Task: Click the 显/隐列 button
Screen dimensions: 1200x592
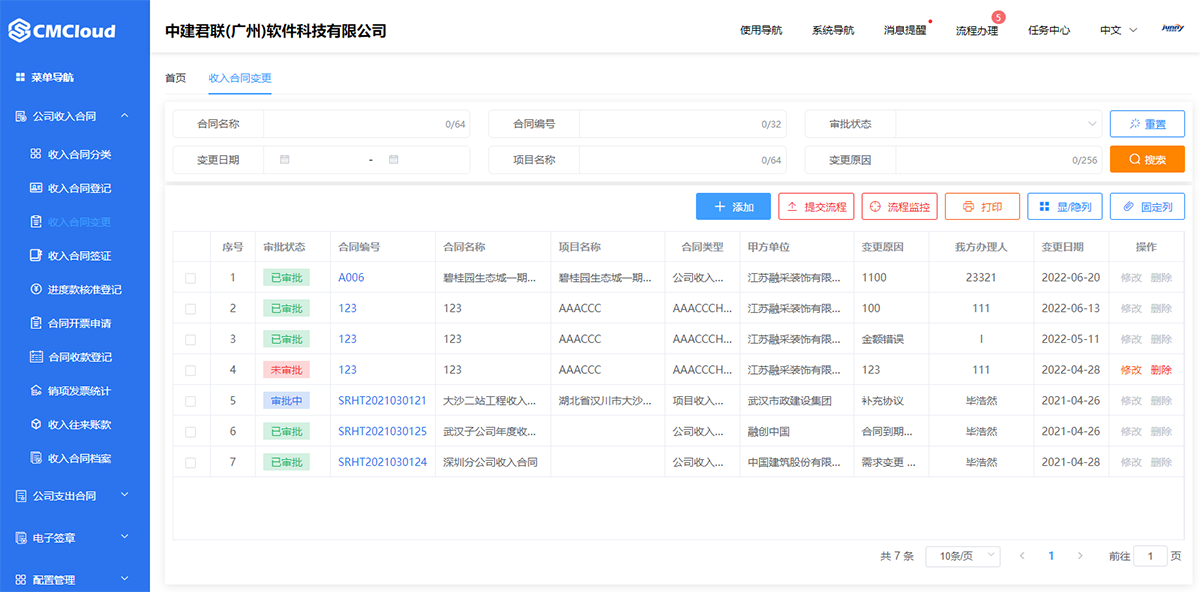Action: click(1065, 207)
